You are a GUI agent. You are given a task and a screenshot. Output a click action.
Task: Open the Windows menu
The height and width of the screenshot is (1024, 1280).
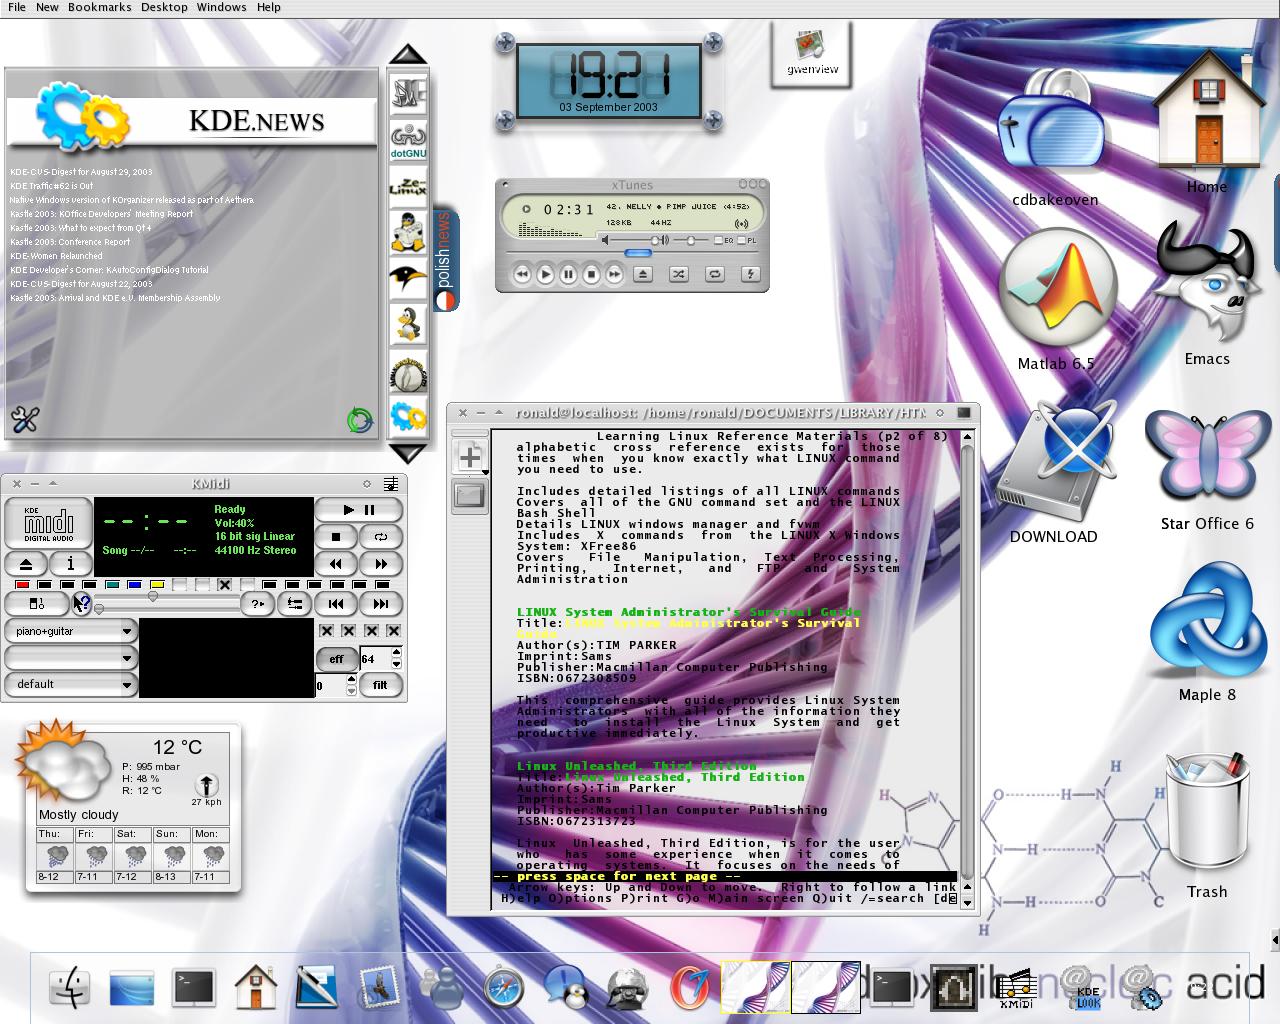tap(222, 7)
